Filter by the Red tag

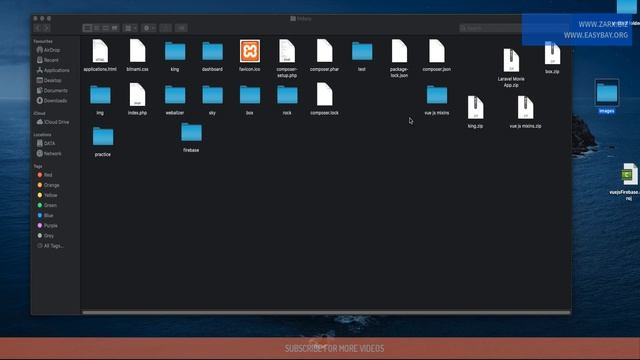pyautogui.click(x=45, y=175)
